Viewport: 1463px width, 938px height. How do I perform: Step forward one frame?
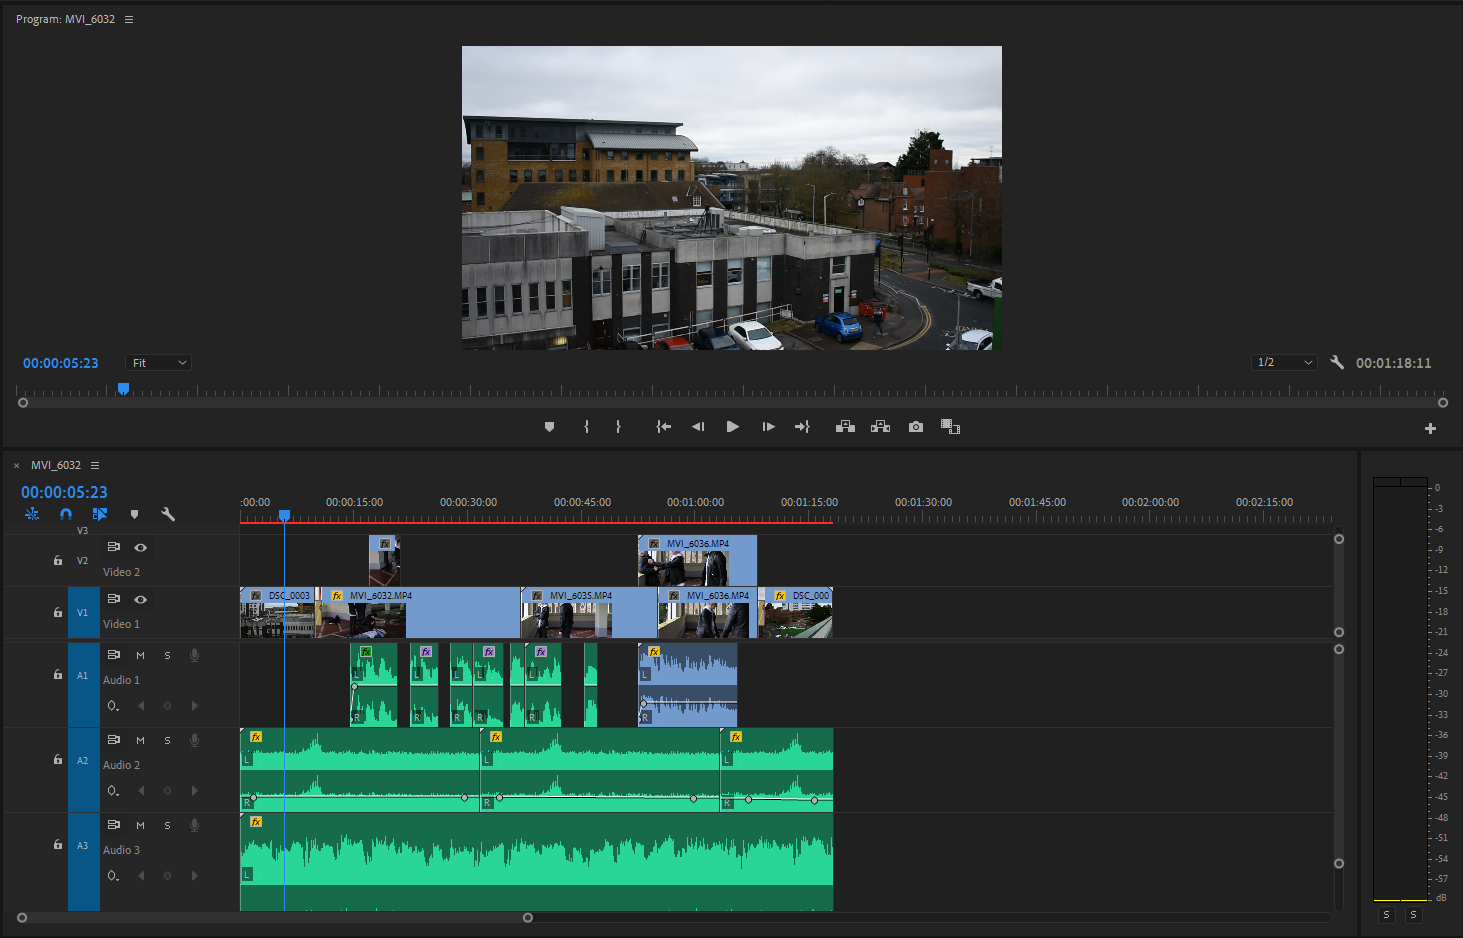[x=768, y=427]
